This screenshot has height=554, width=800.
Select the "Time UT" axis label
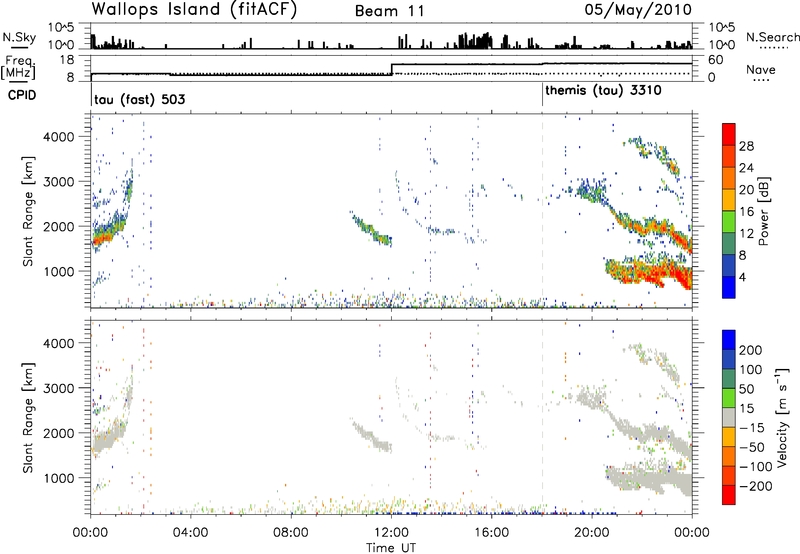coord(391,548)
